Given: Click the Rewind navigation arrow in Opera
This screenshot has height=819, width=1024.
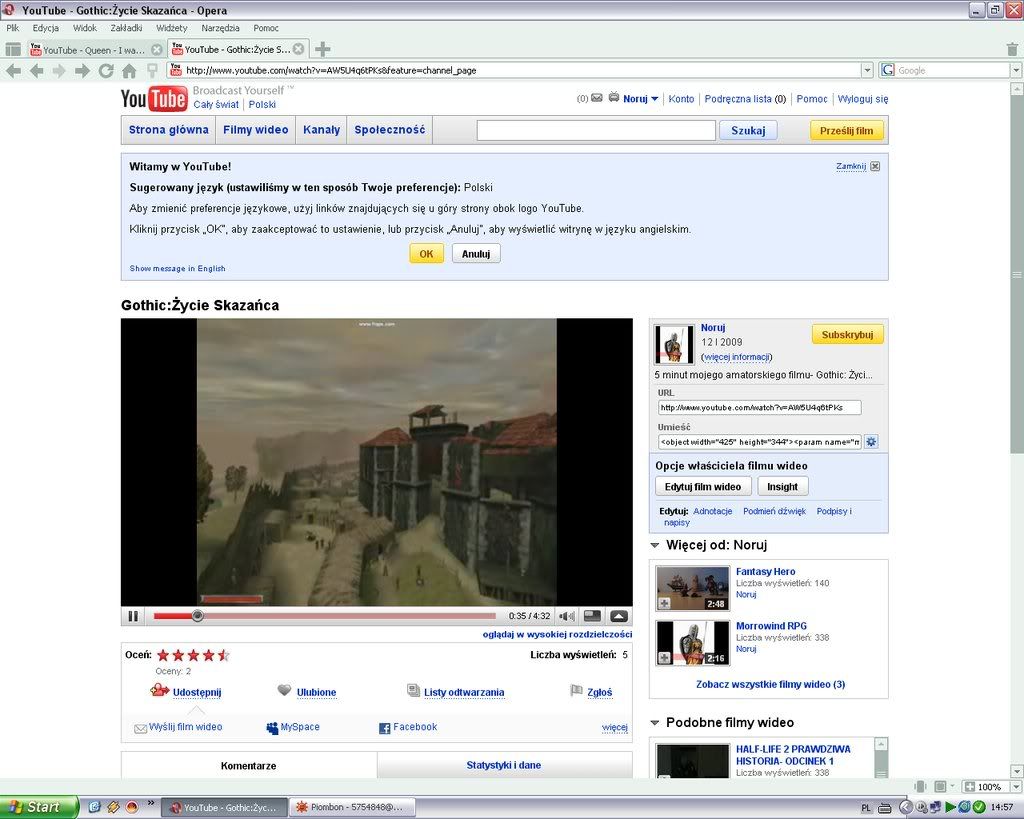Looking at the screenshot, I should point(13,71).
